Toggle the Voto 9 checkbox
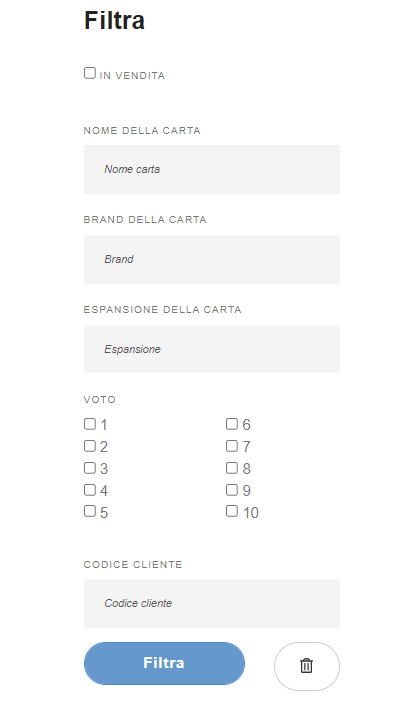This screenshot has height=725, width=404. coord(232,490)
